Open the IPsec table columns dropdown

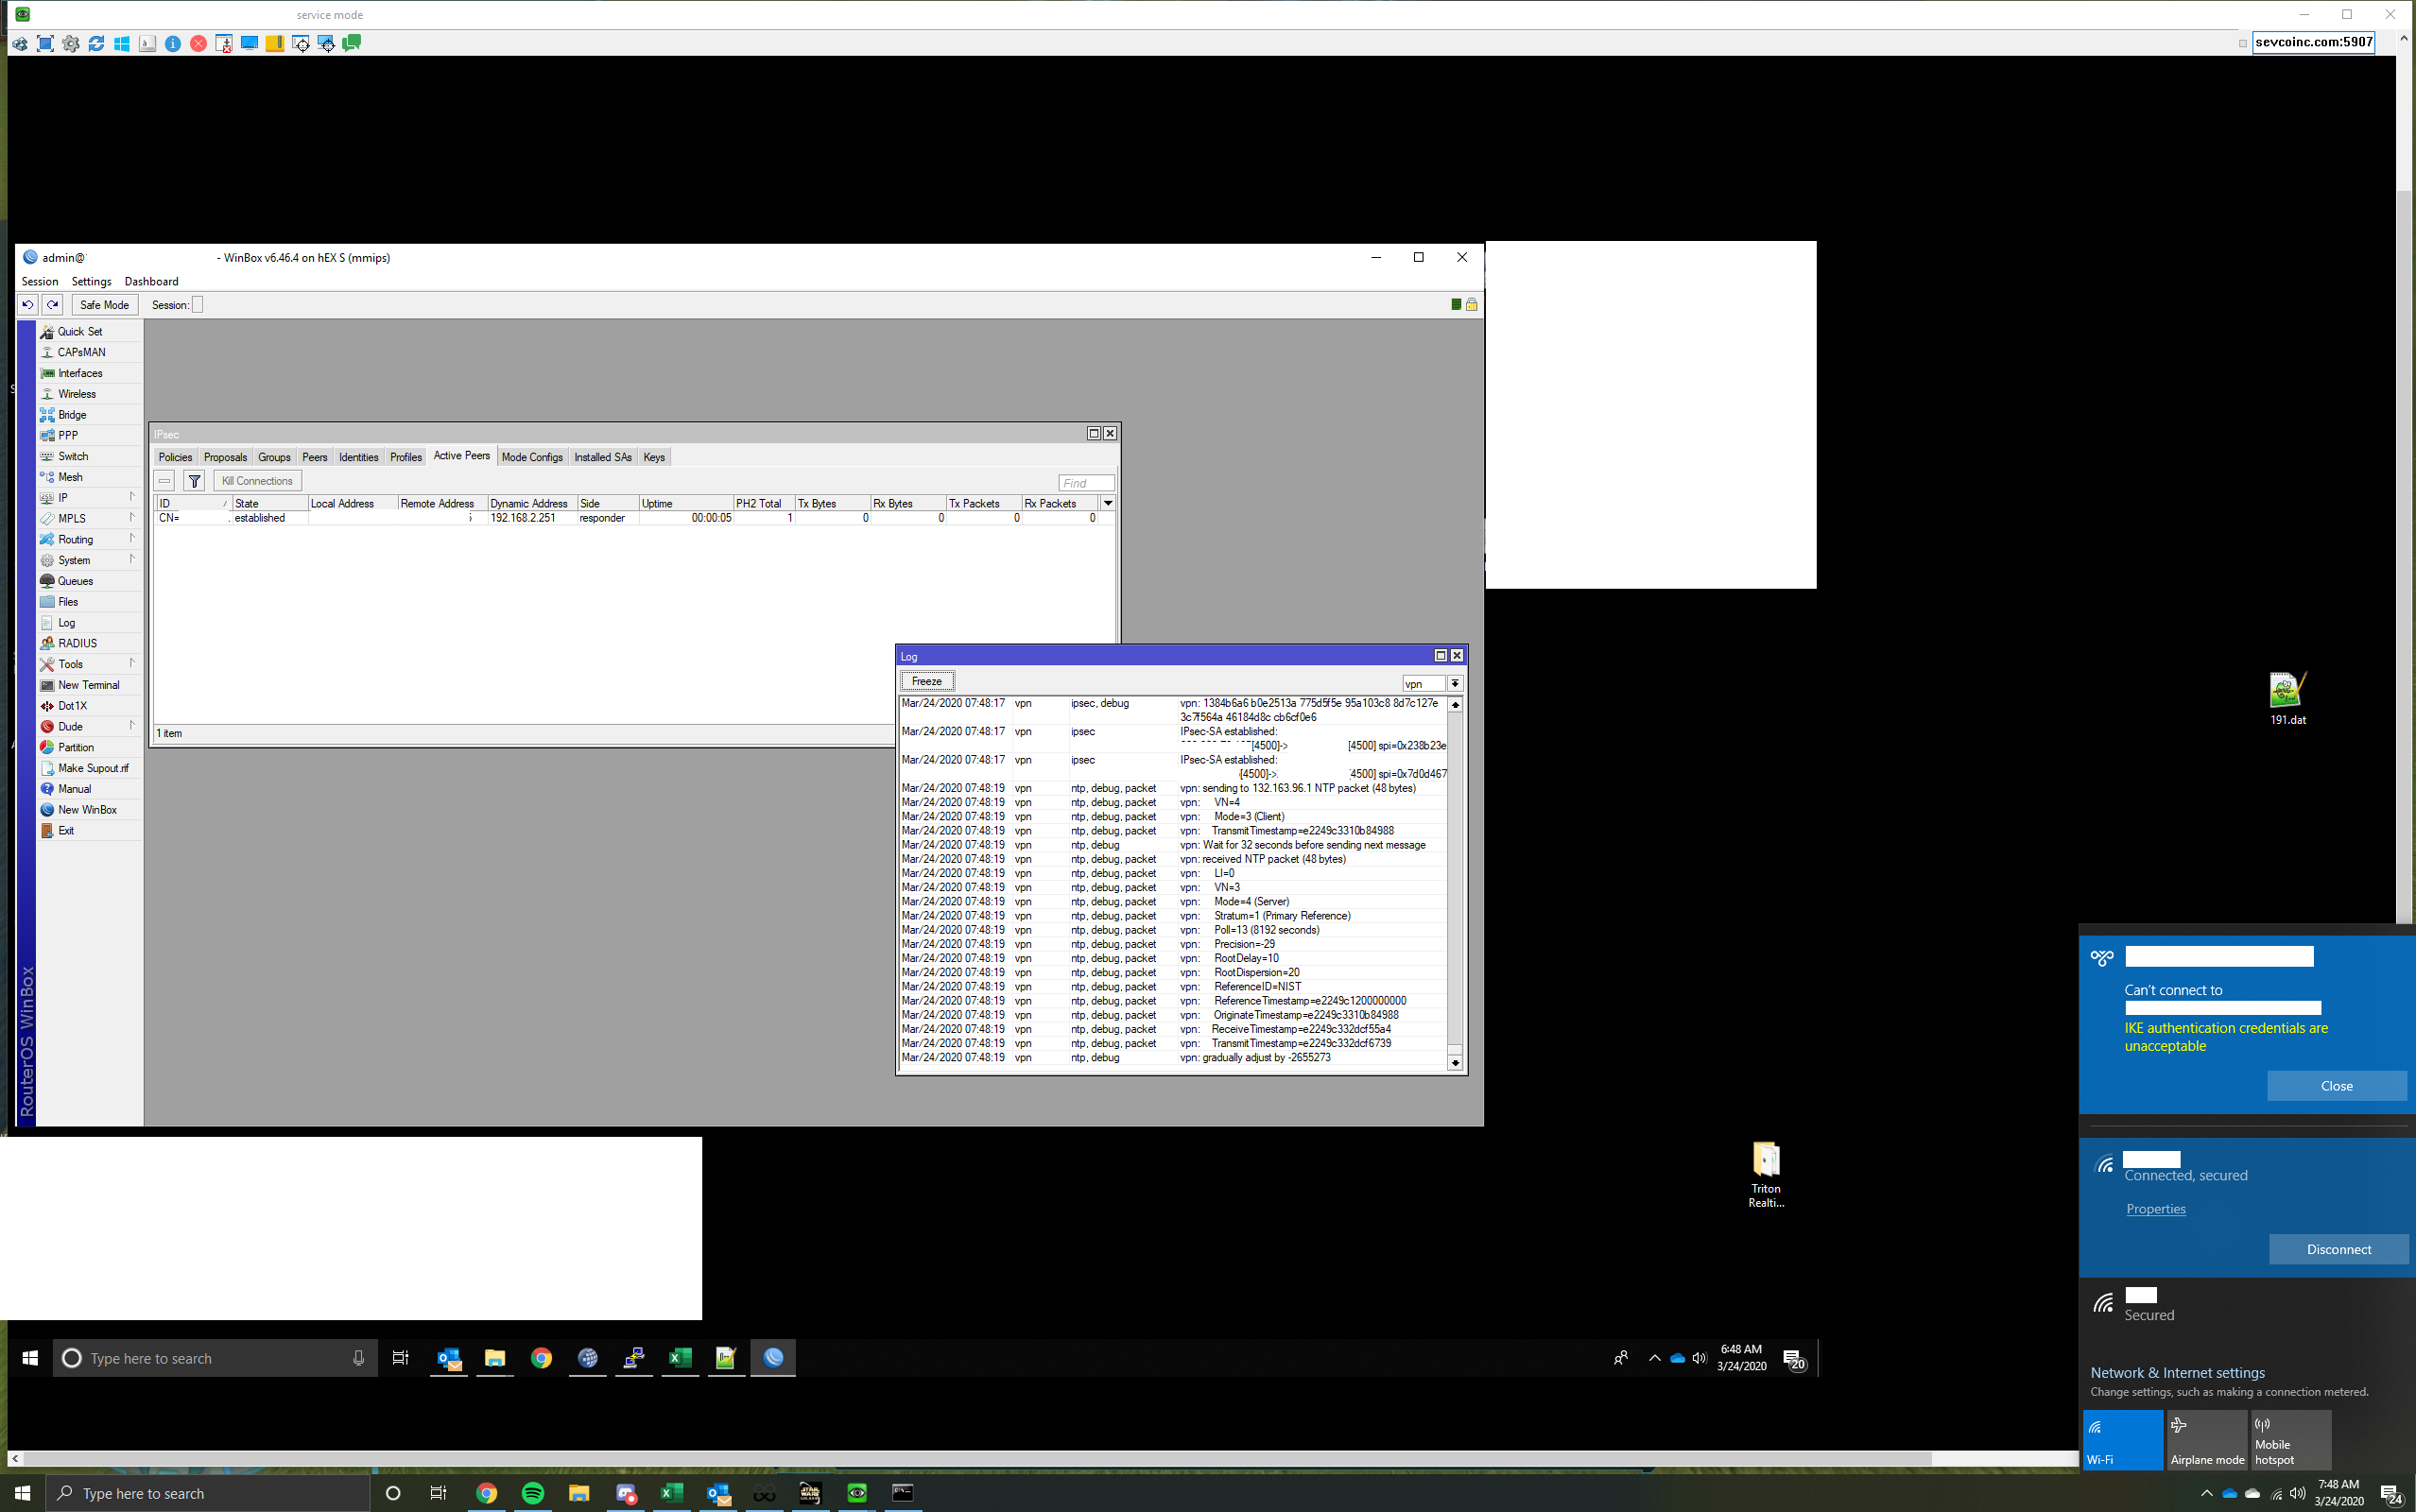[1108, 503]
